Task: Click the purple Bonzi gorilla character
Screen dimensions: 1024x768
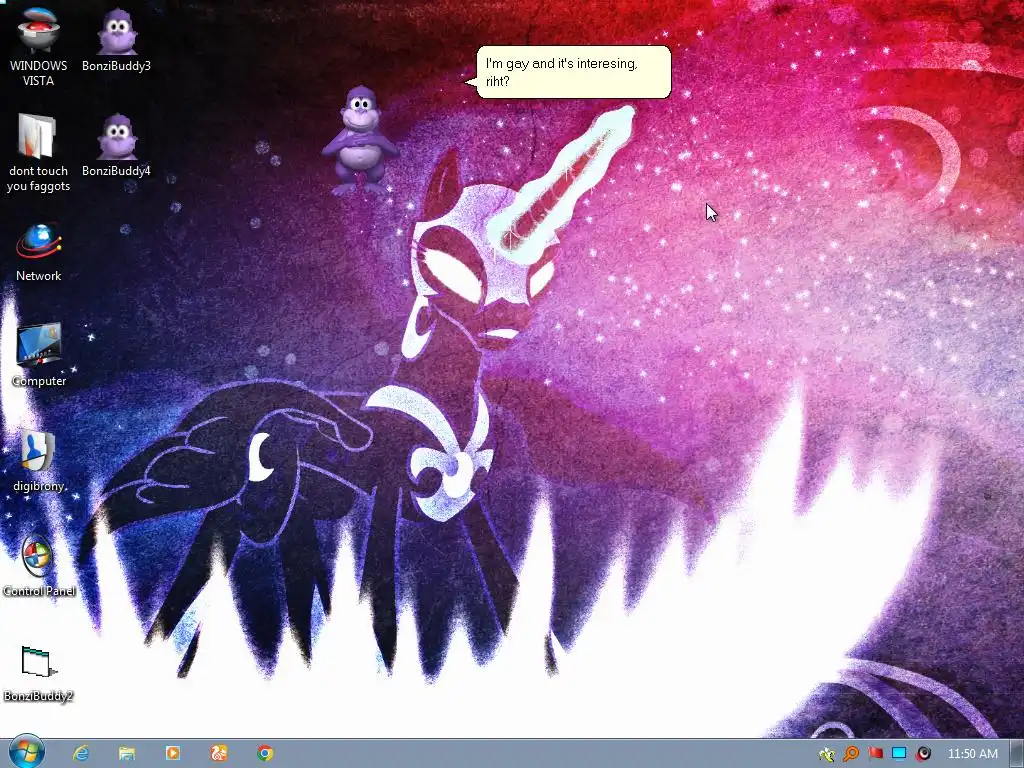Action: (359, 140)
